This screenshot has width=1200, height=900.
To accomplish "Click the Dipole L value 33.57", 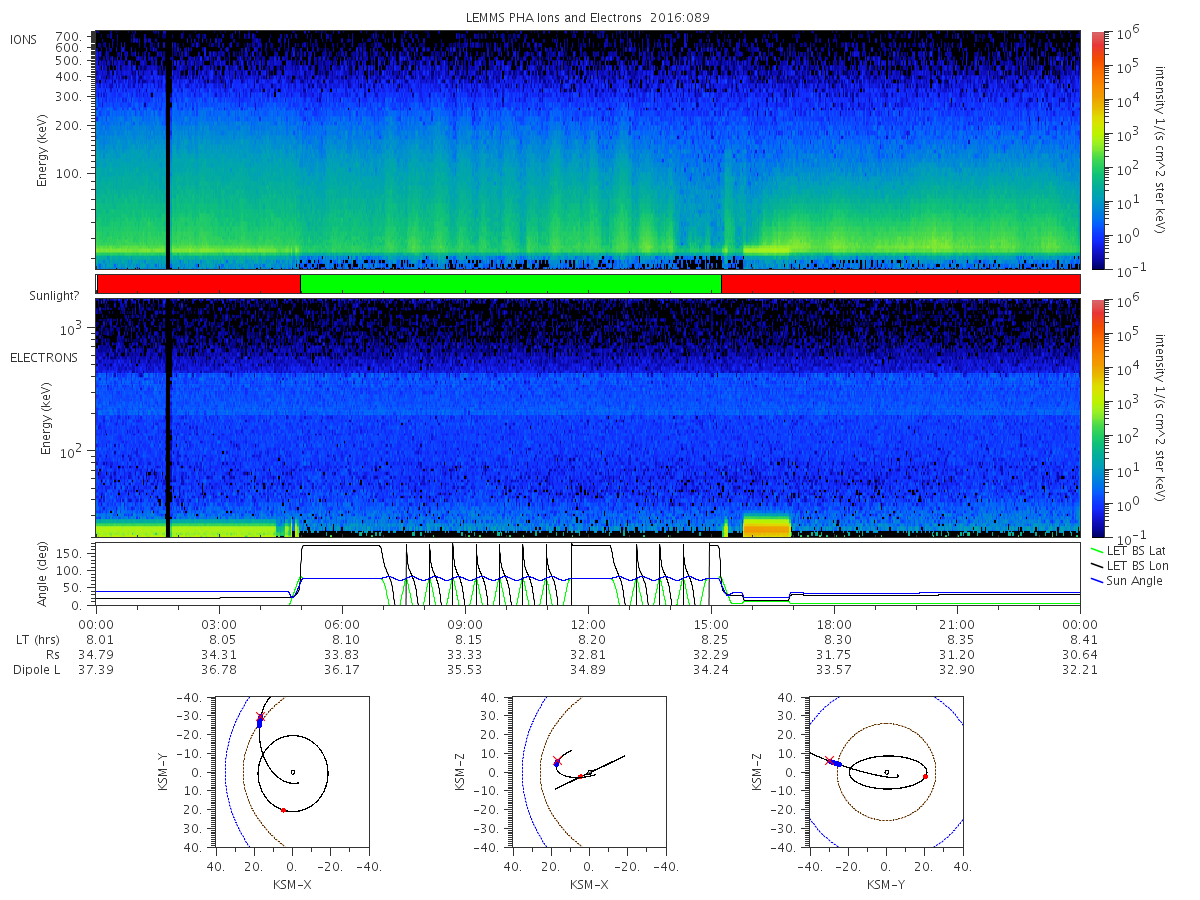I will 834,669.
